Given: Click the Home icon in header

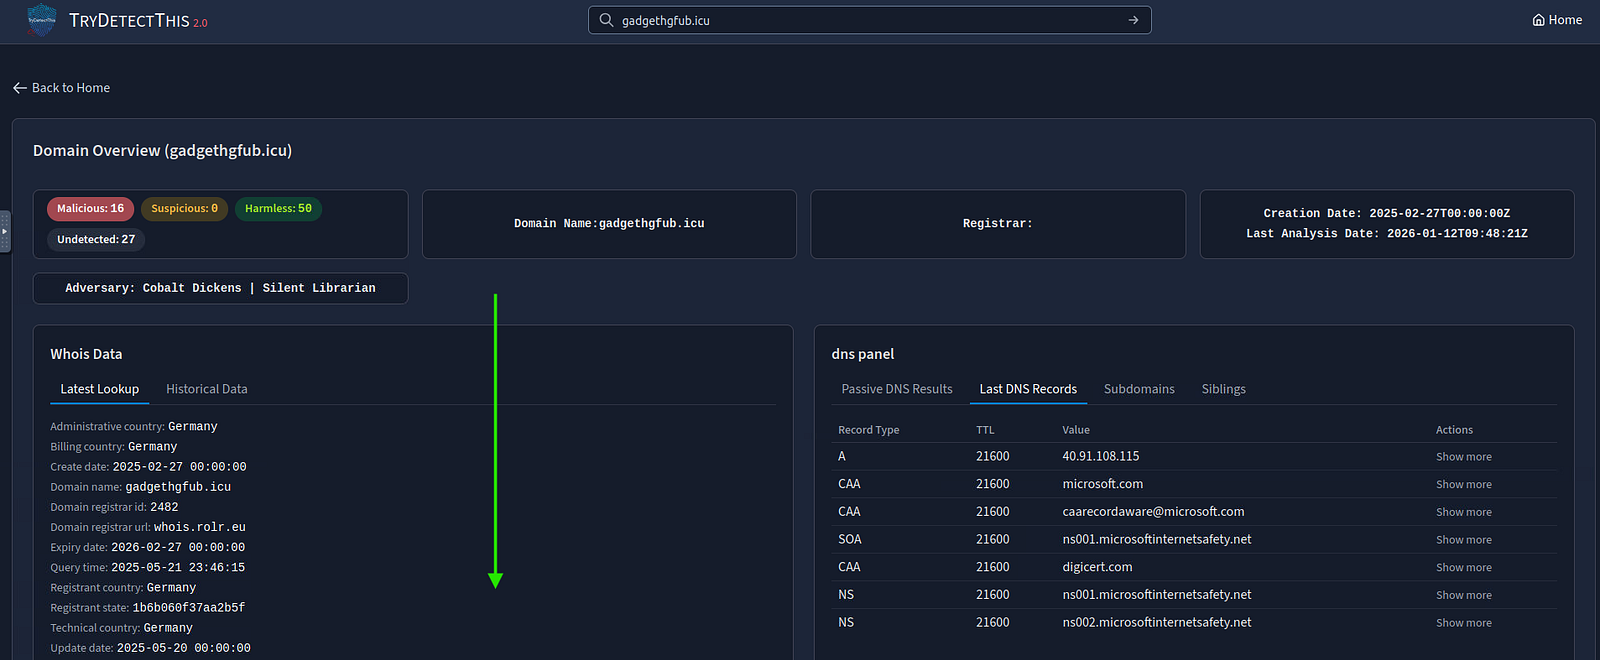Looking at the screenshot, I should [1538, 20].
